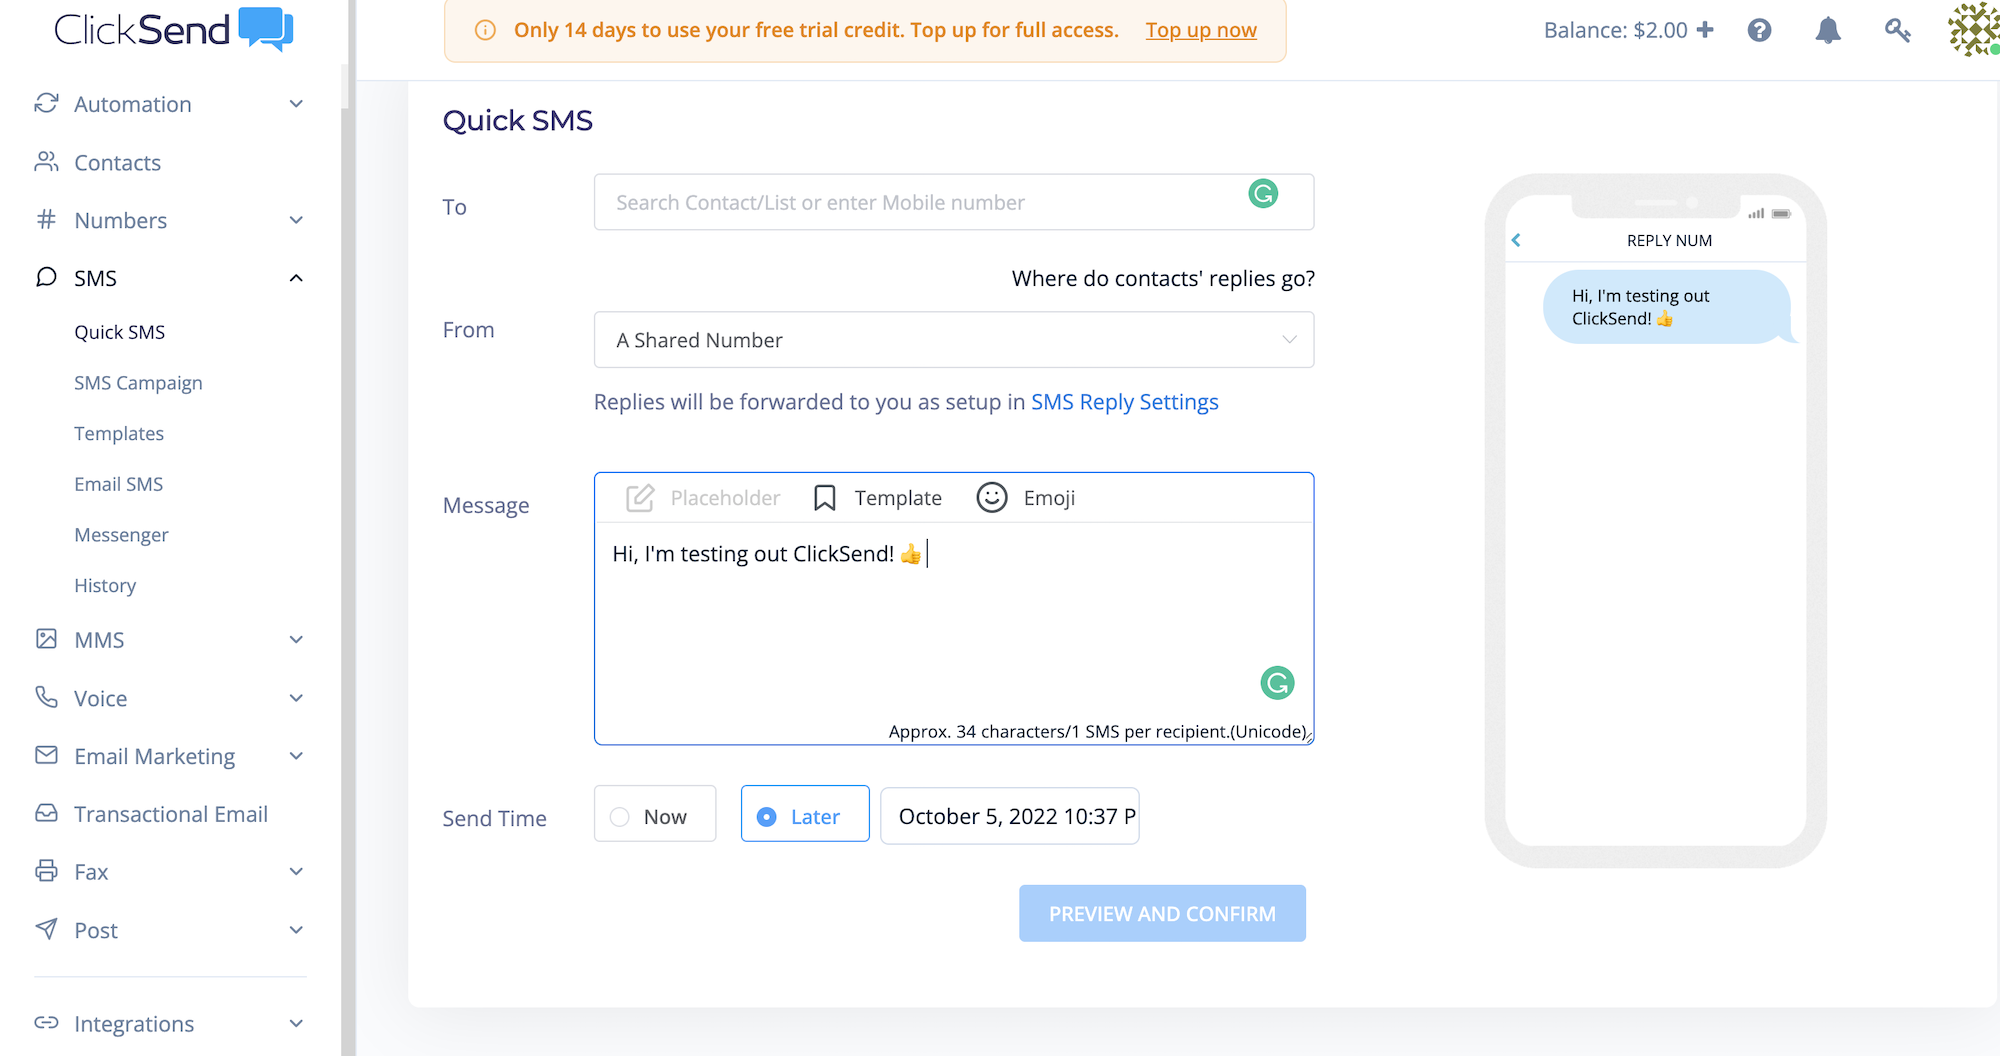The image size is (2000, 1056).
Task: Click the Fax printer icon in sidebar
Action: (x=46, y=871)
